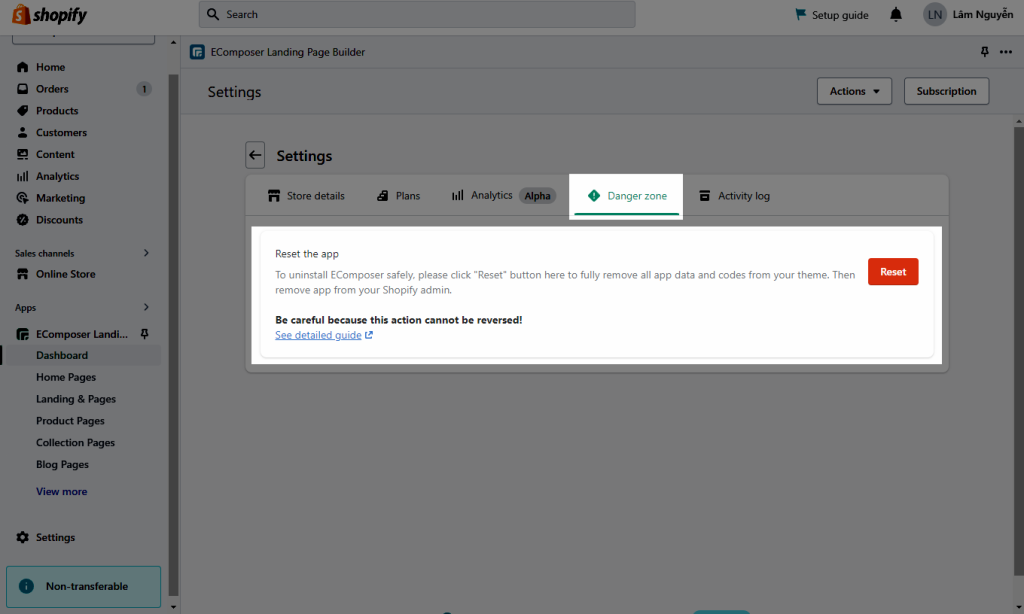
Task: Click the external link icon beside guide
Action: 369,334
